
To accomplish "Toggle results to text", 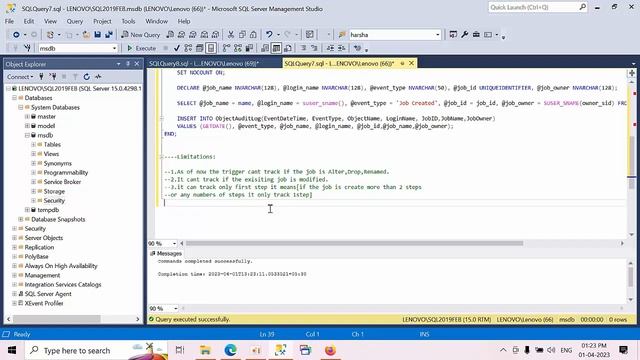I will click(265, 48).
